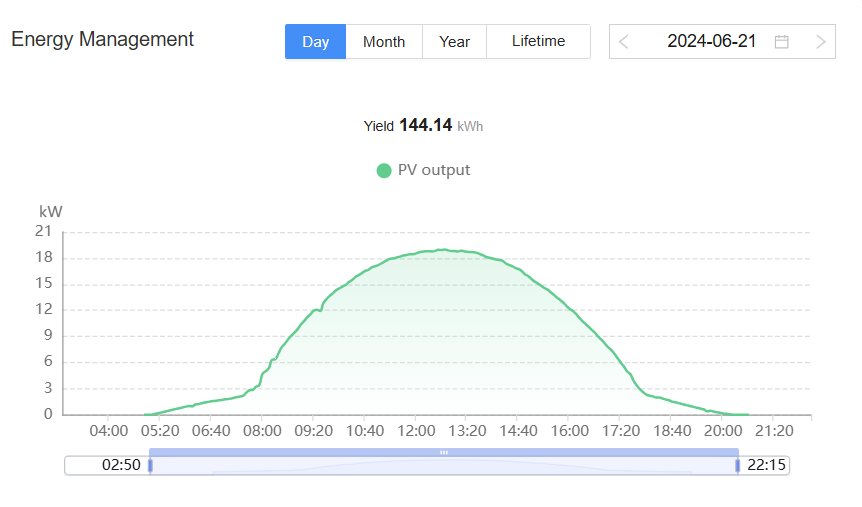The width and height of the screenshot is (862, 507).
Task: Click the 18 y-axis label
Action: pyautogui.click(x=44, y=257)
